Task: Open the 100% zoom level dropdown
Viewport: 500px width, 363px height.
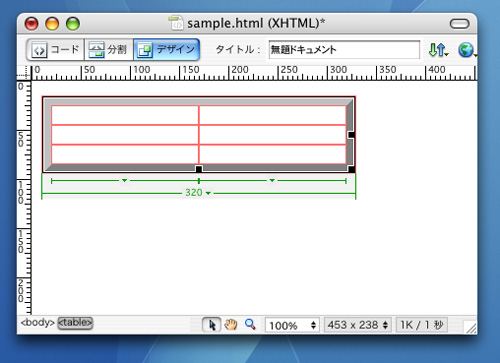Action: [292, 325]
